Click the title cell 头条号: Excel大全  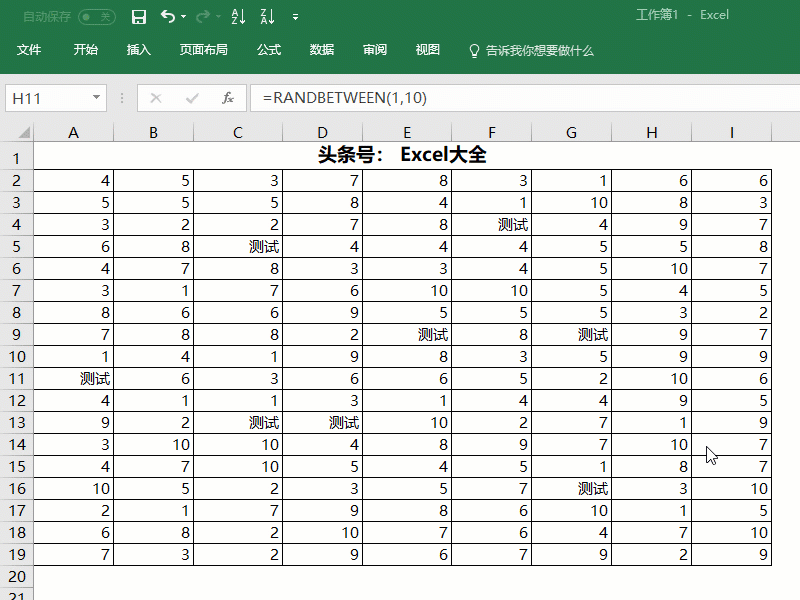(403, 155)
